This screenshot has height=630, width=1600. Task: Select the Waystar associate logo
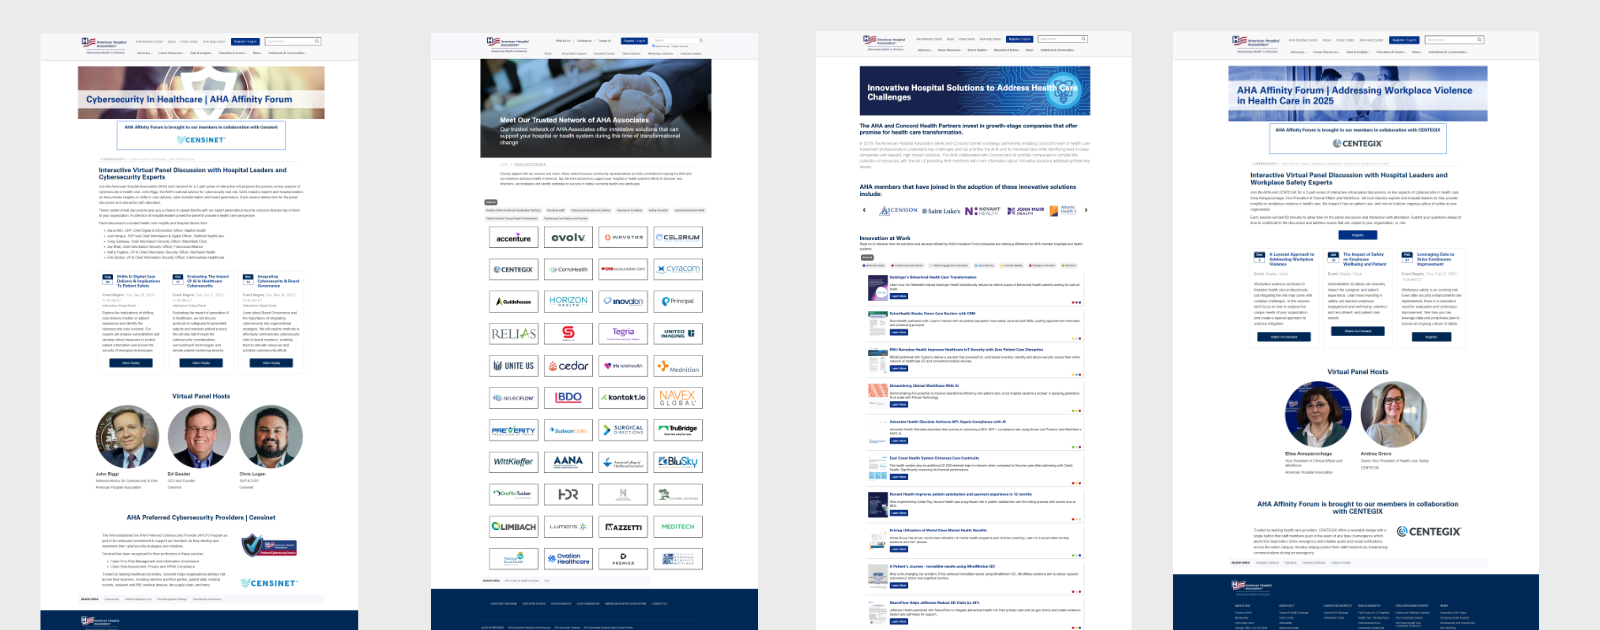[x=623, y=237]
